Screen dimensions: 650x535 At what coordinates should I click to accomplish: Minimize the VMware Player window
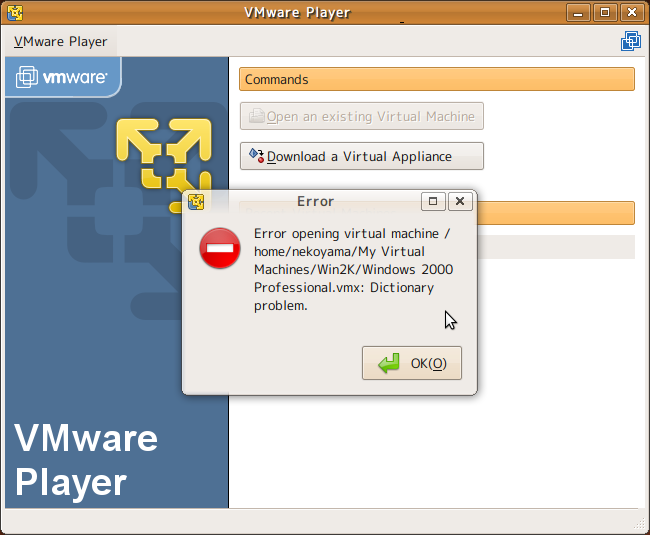coord(580,13)
